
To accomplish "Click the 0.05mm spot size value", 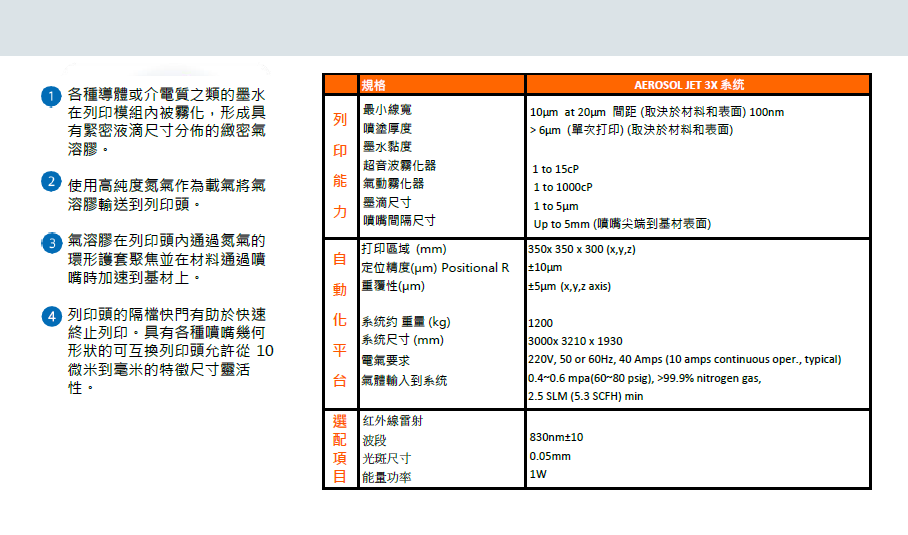I will [550, 456].
